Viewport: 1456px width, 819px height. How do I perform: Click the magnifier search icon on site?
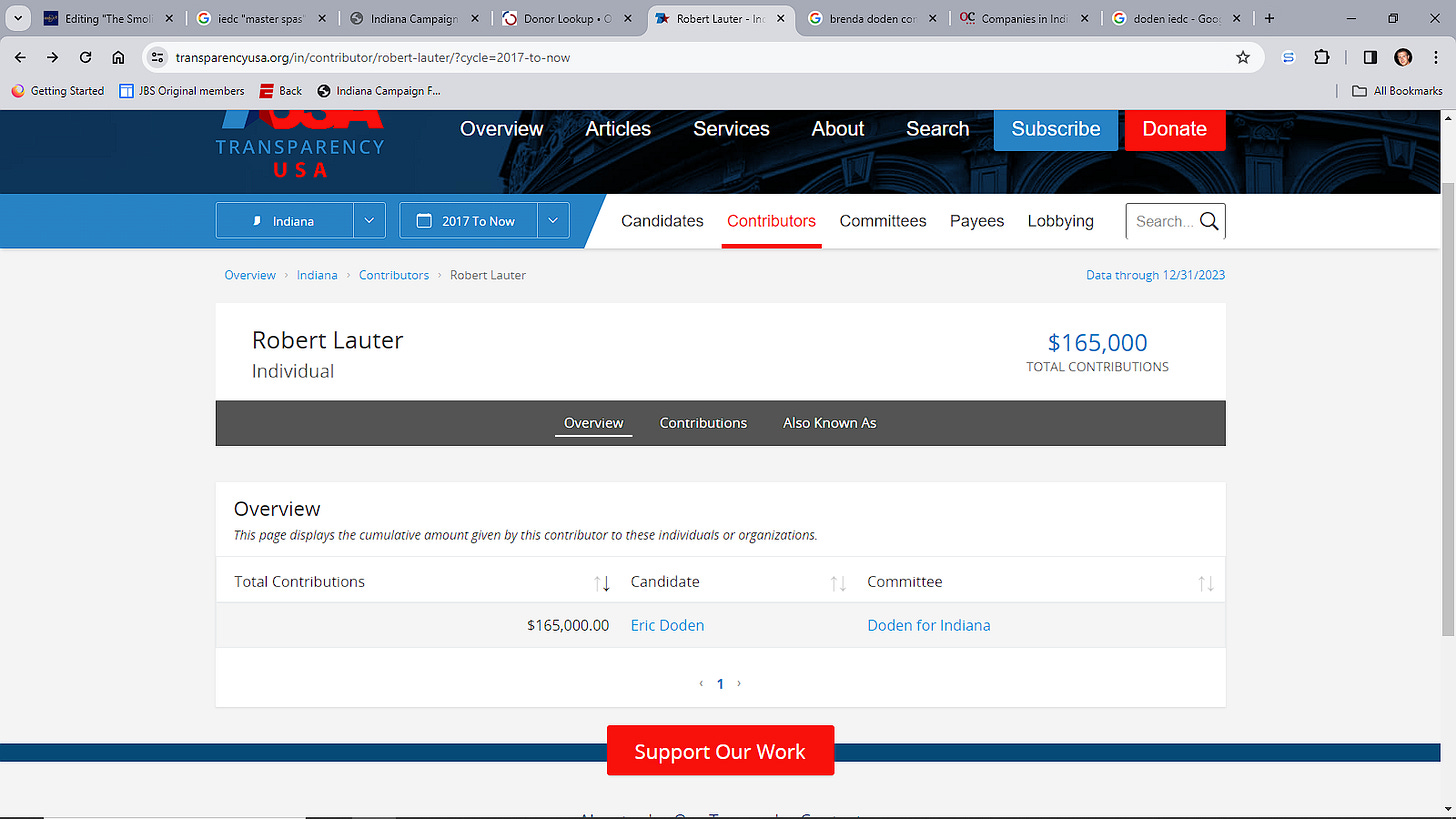(x=1209, y=221)
